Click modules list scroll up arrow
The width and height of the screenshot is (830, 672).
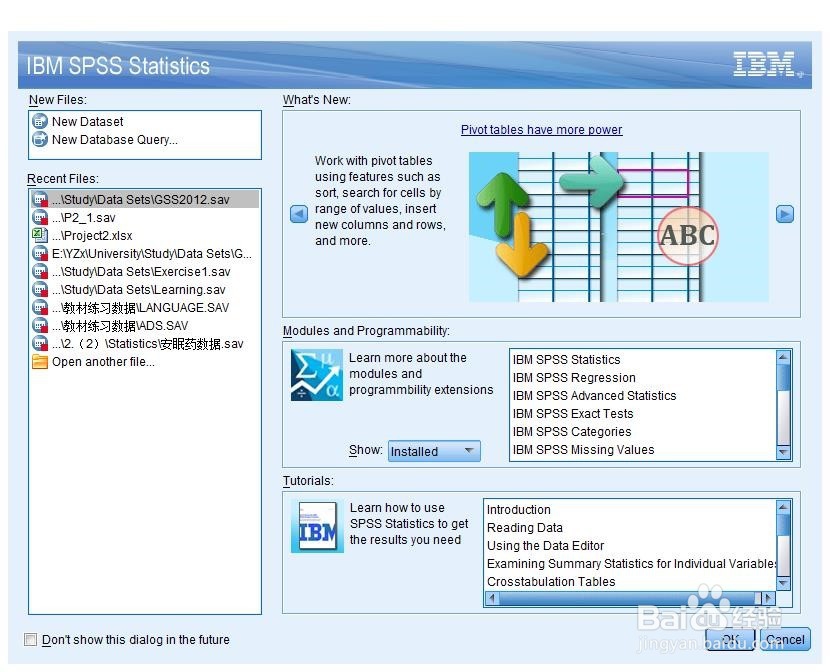click(x=783, y=357)
